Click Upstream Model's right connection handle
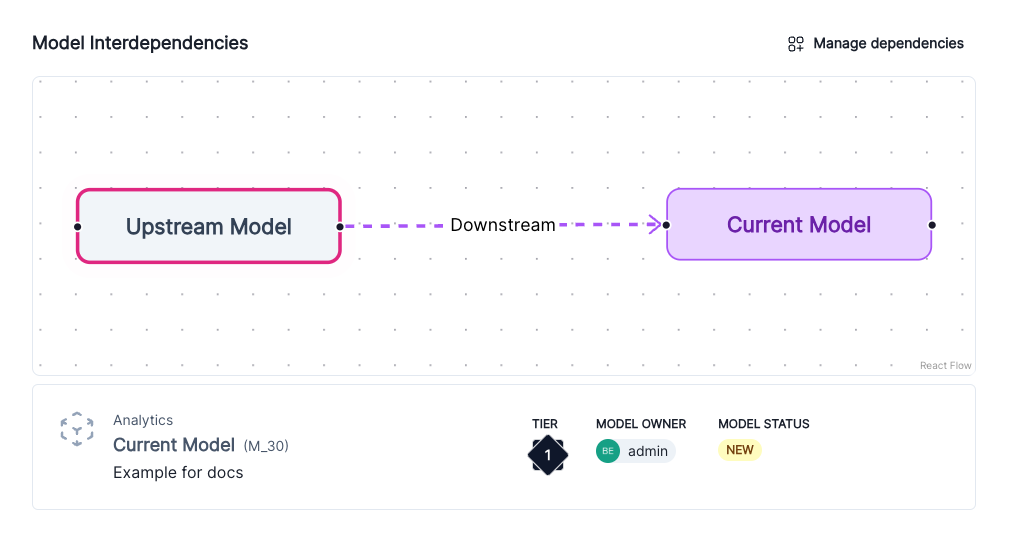Image resolution: width=1011 pixels, height=543 pixels. [340, 226]
